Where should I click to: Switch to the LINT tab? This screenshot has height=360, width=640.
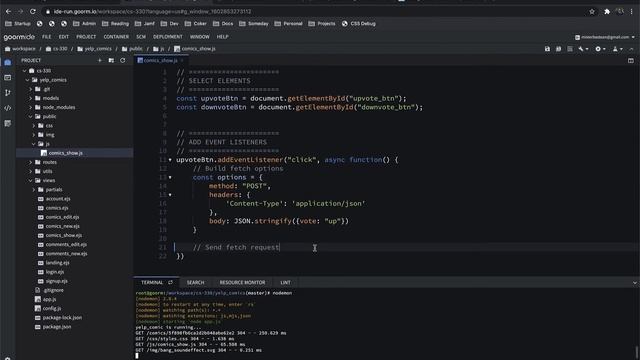pos(285,282)
